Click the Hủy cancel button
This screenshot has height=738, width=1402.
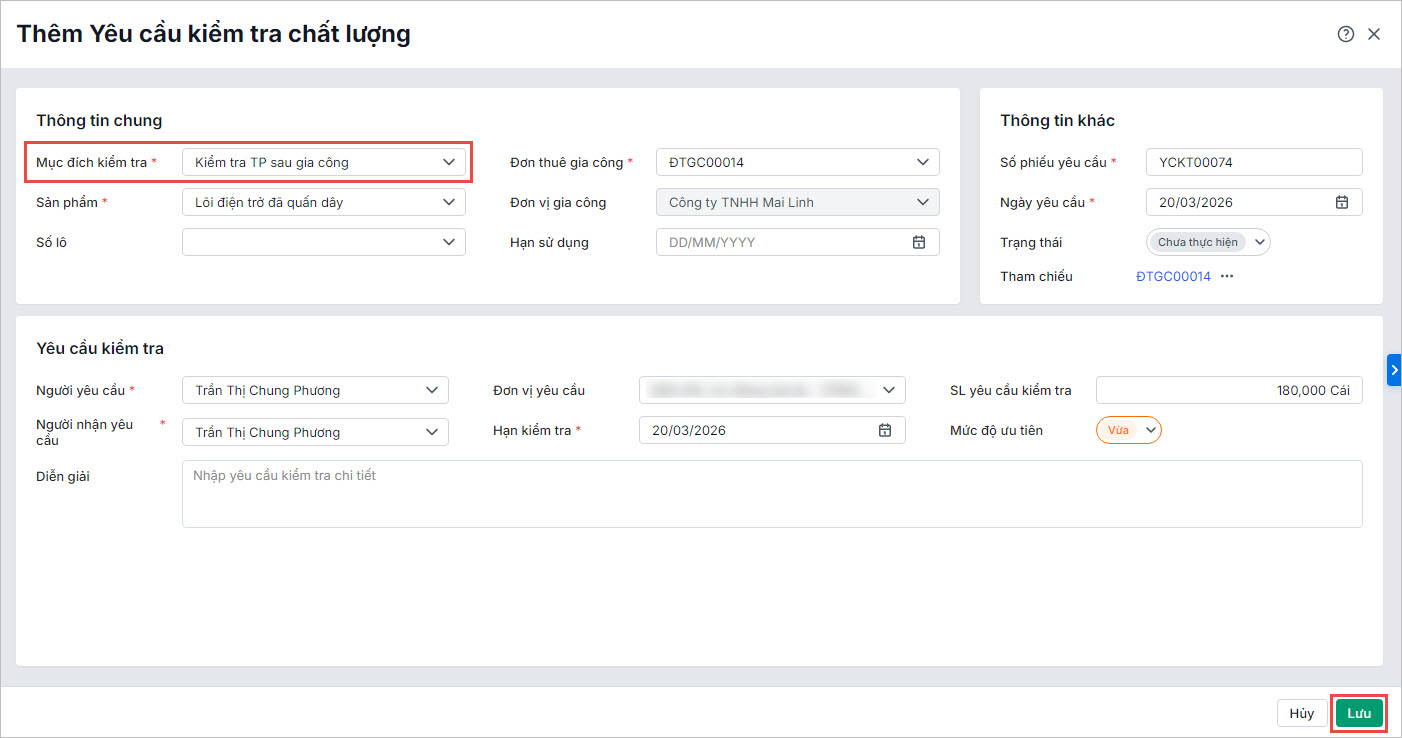pyautogui.click(x=1301, y=713)
